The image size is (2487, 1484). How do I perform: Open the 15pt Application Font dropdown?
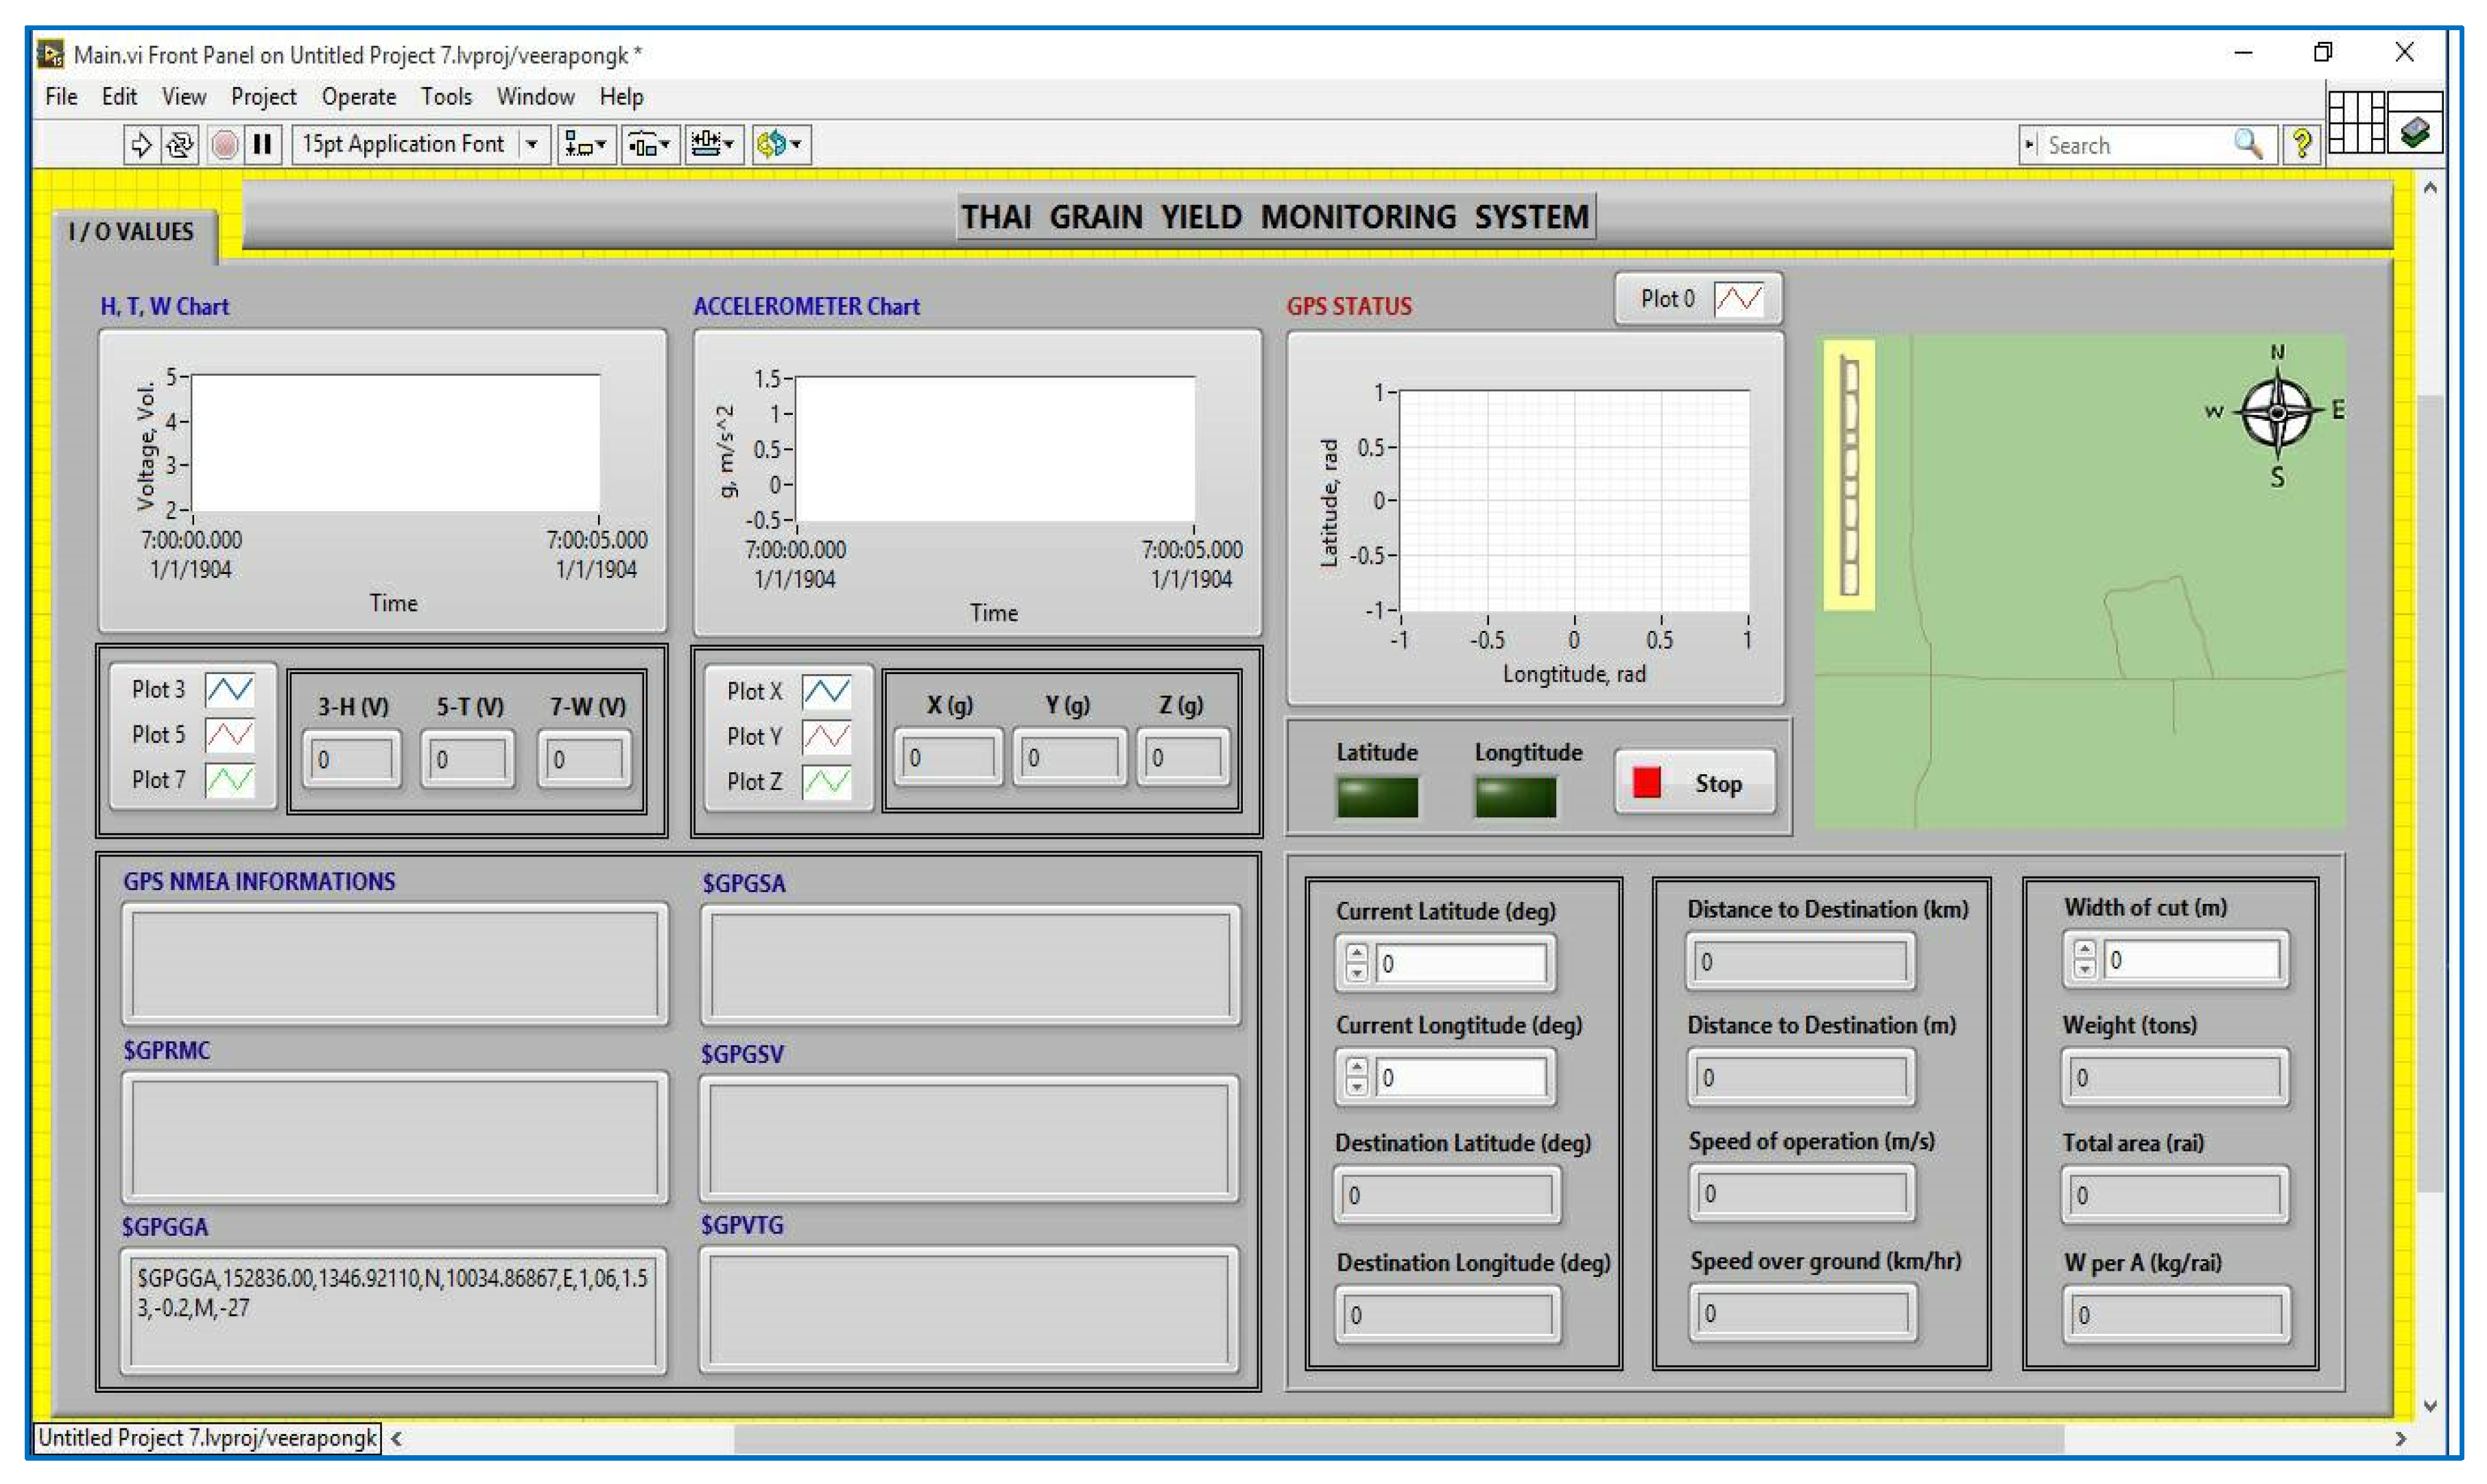[532, 145]
